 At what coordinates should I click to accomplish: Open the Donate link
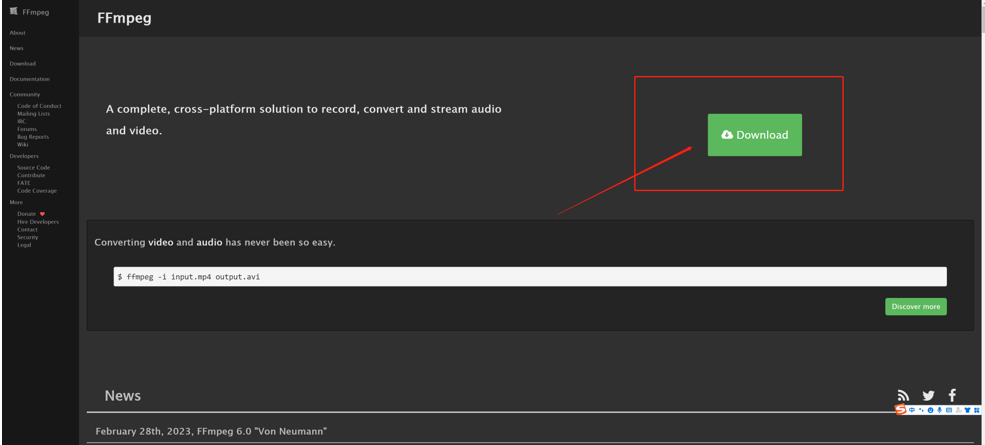click(x=26, y=214)
